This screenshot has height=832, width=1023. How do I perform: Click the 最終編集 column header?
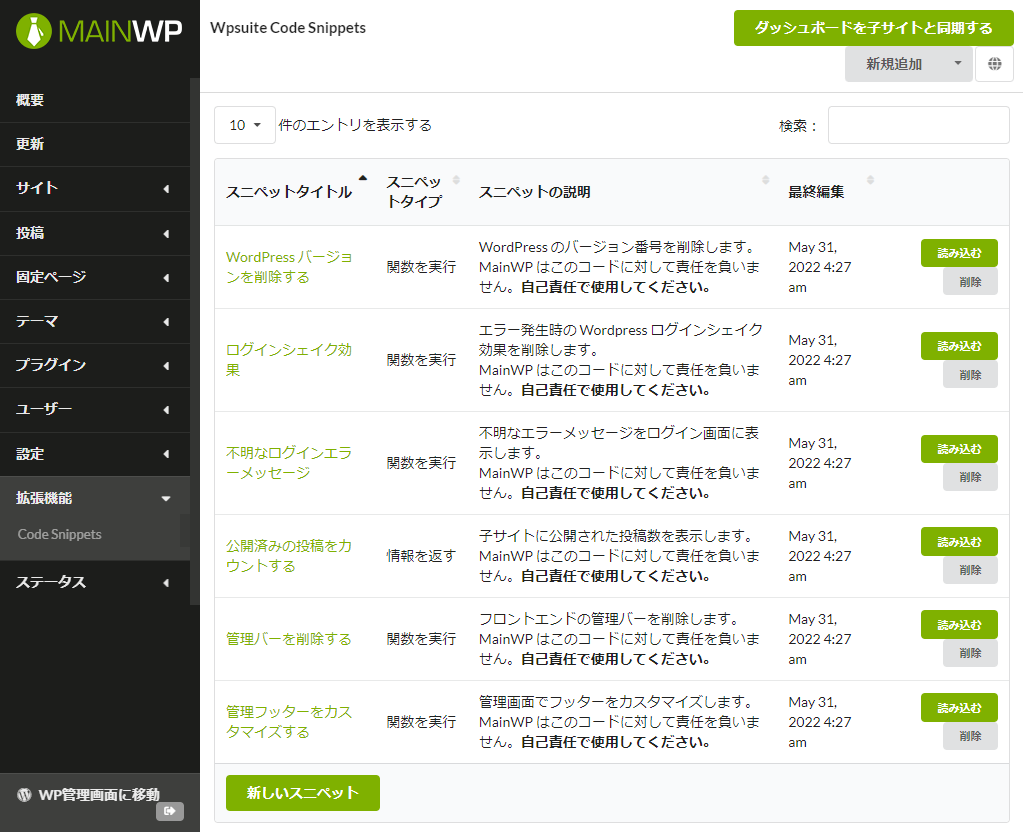tap(816, 192)
